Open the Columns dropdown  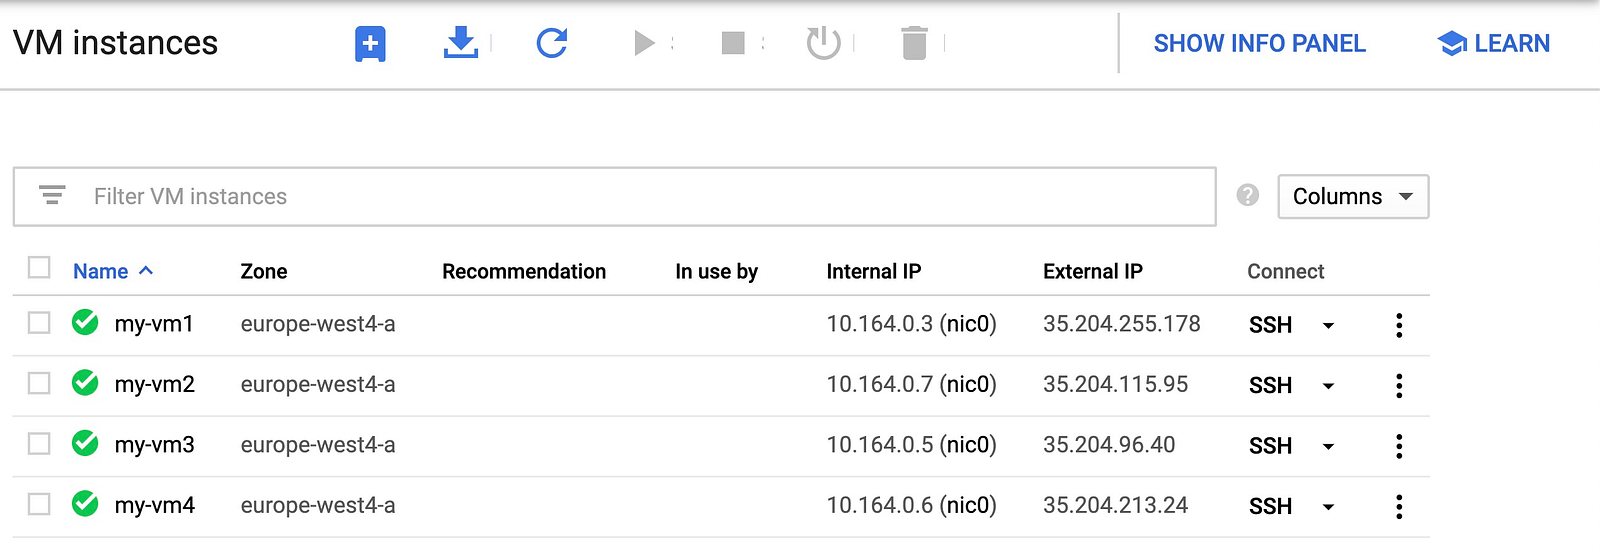[1352, 196]
